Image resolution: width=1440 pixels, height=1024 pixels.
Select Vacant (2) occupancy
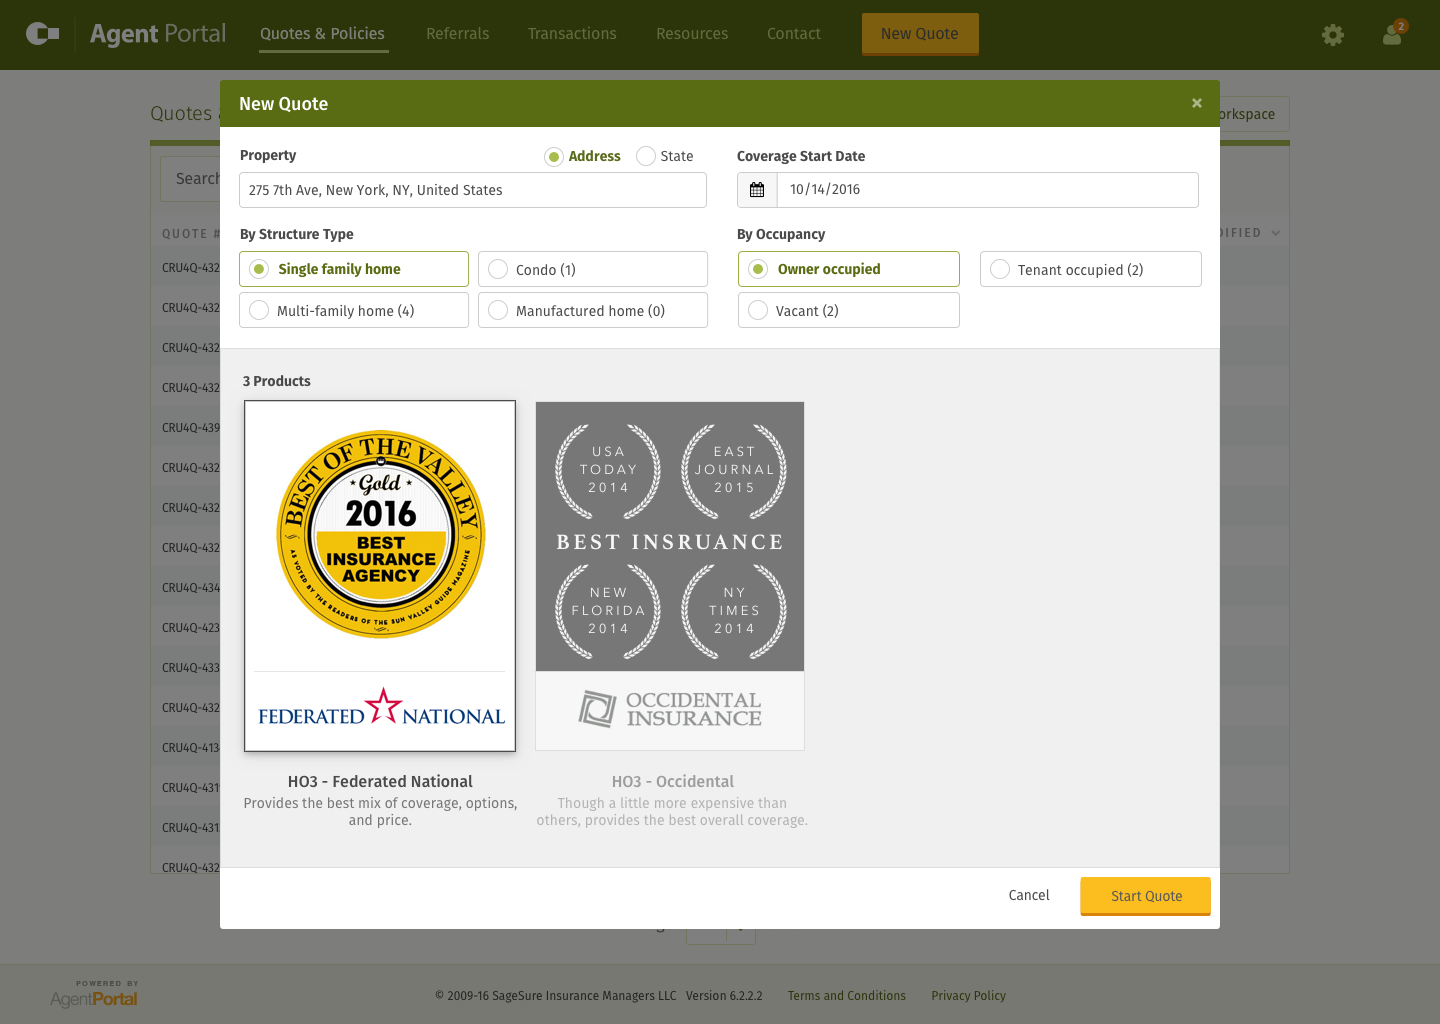849,310
